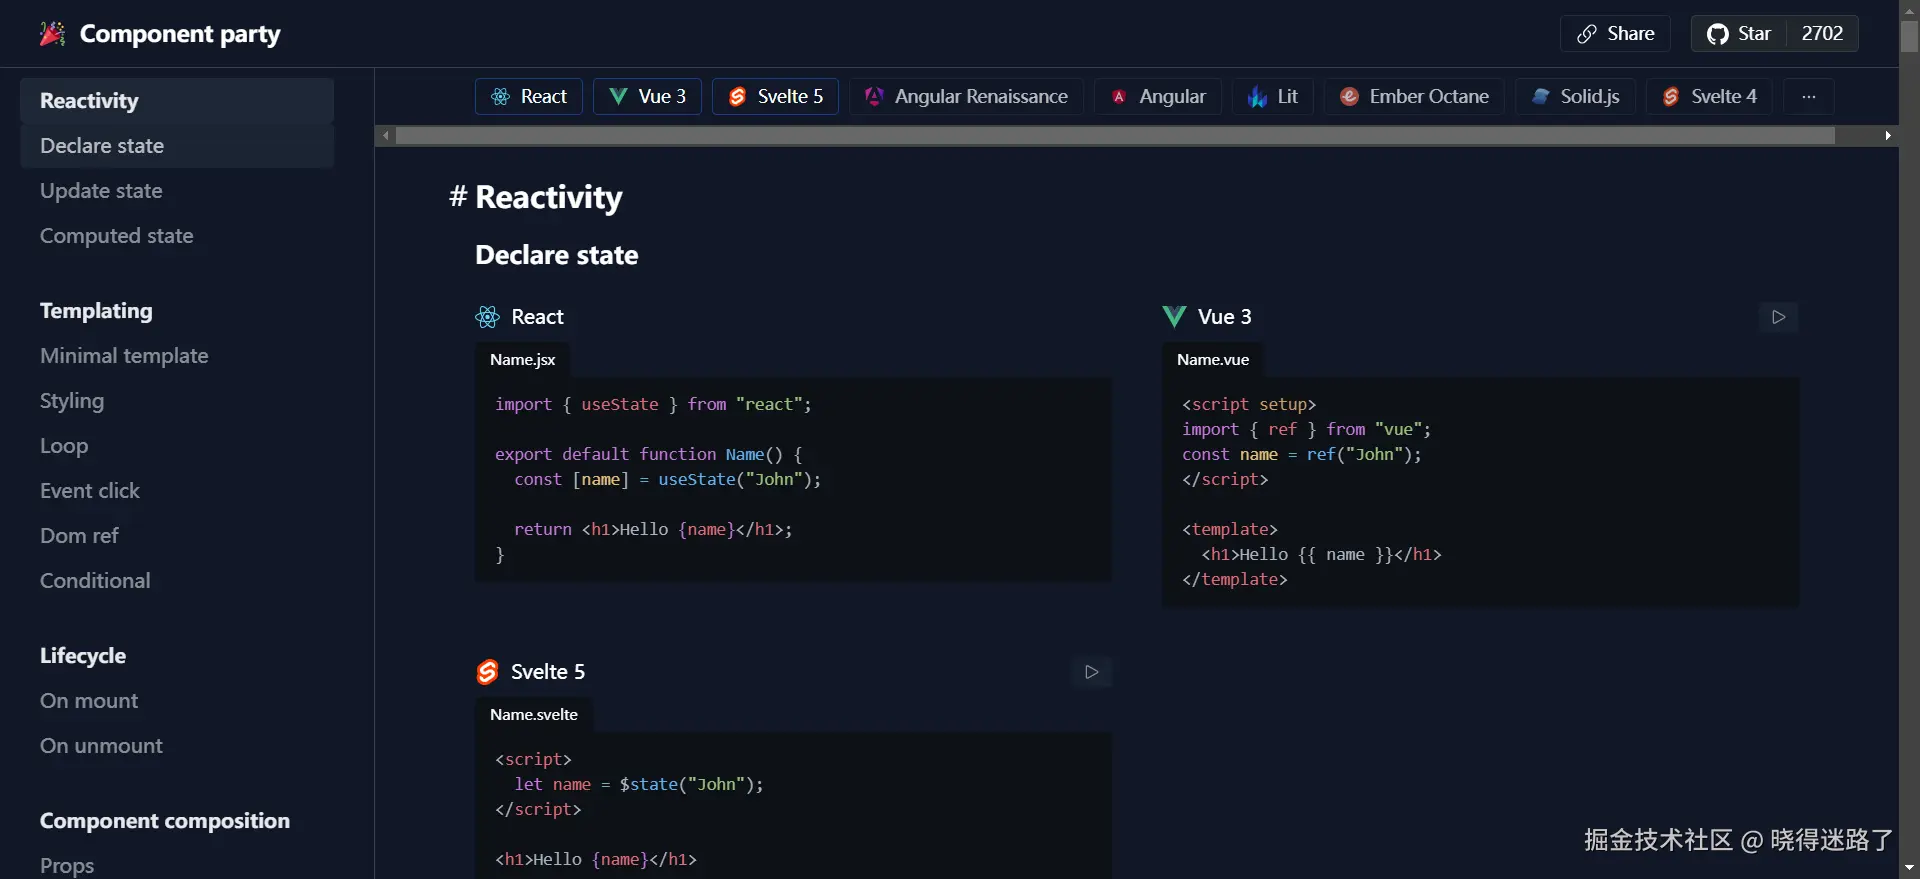This screenshot has width=1920, height=879.
Task: Toggle the Vue 3 framework filter
Action: coord(647,97)
